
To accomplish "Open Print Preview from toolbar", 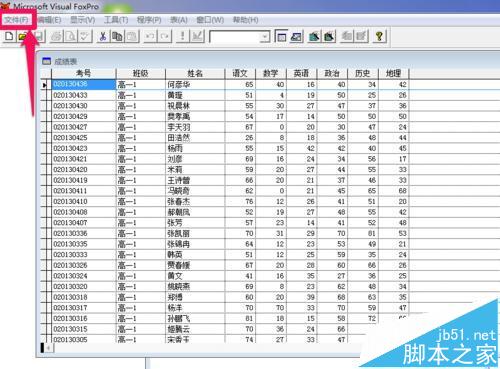I will pyautogui.click(x=71, y=36).
